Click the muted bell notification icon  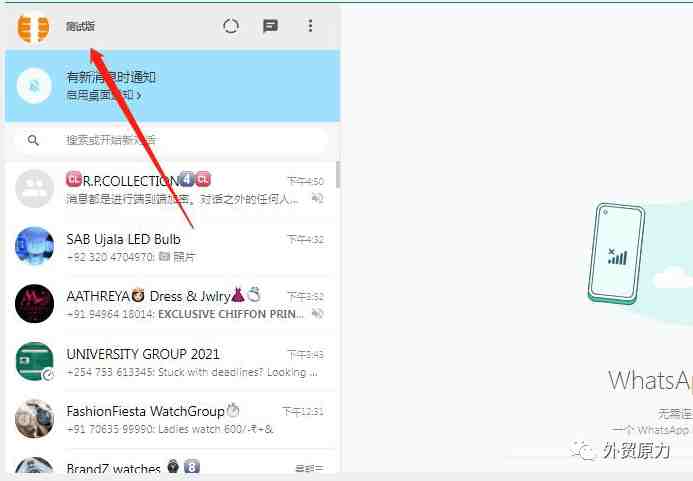[34, 86]
